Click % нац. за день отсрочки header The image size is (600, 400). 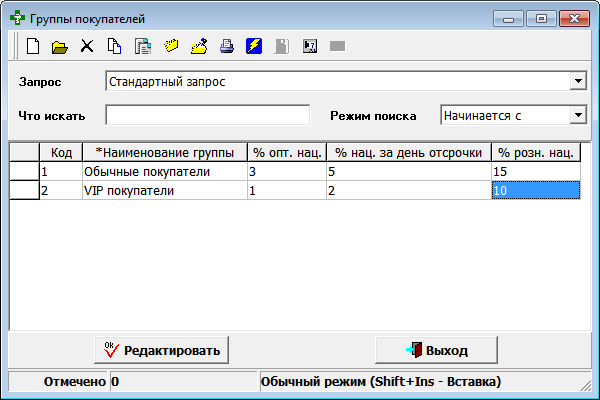[x=409, y=152]
